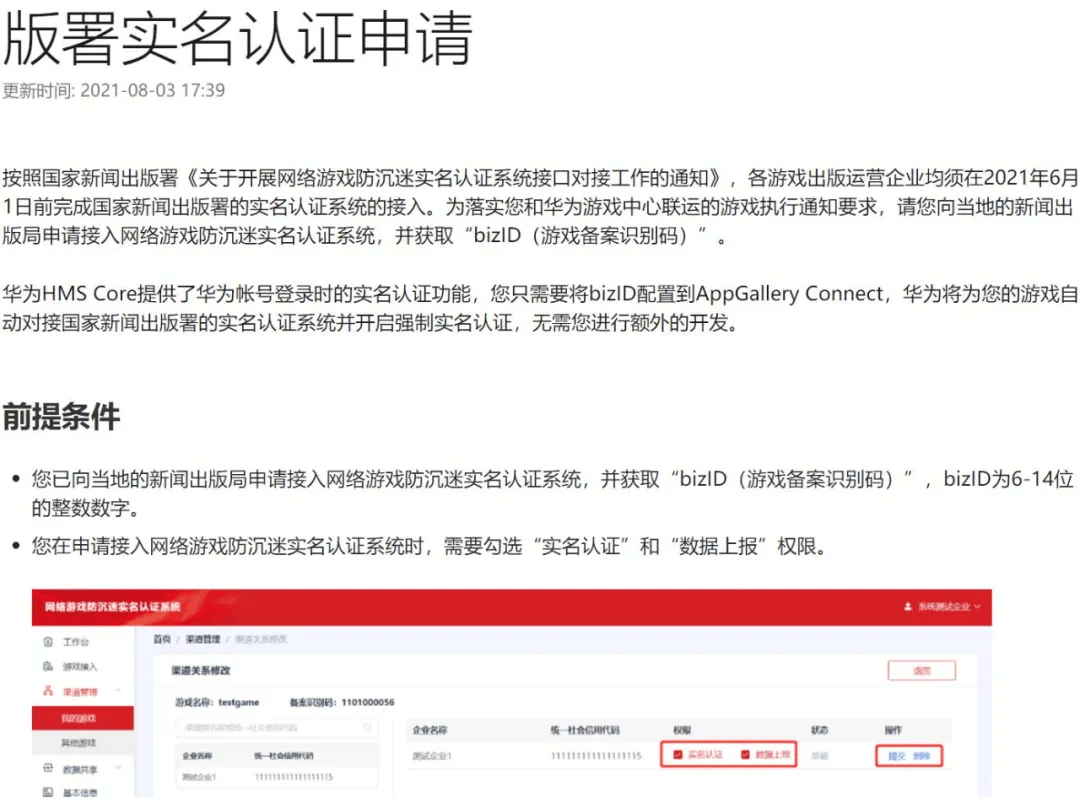
Task: Expand the 数据共享 menu chevron
Action: (x=118, y=768)
